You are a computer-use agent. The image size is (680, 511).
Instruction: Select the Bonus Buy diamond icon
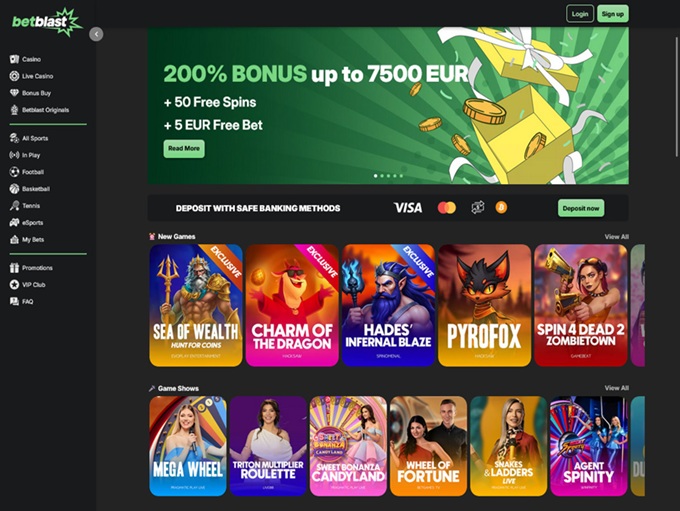pos(14,93)
